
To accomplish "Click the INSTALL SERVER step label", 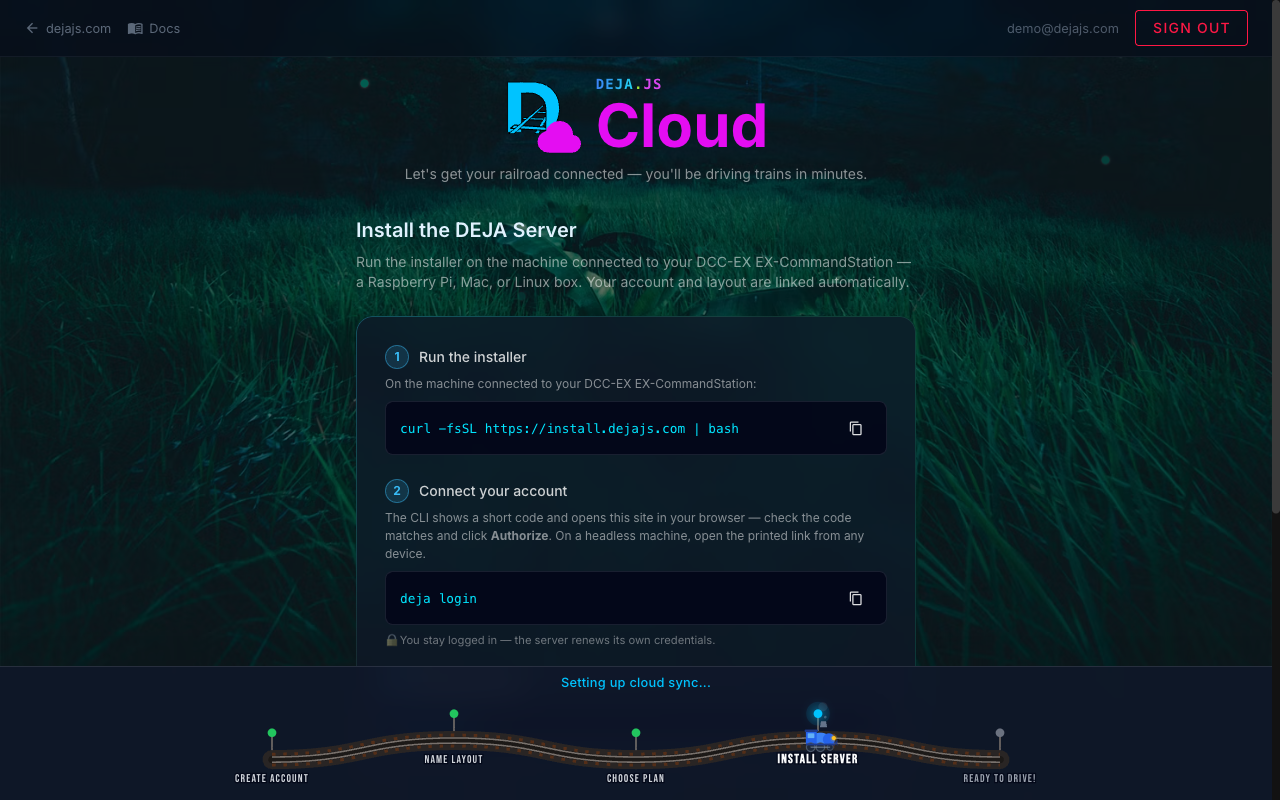I will (818, 759).
